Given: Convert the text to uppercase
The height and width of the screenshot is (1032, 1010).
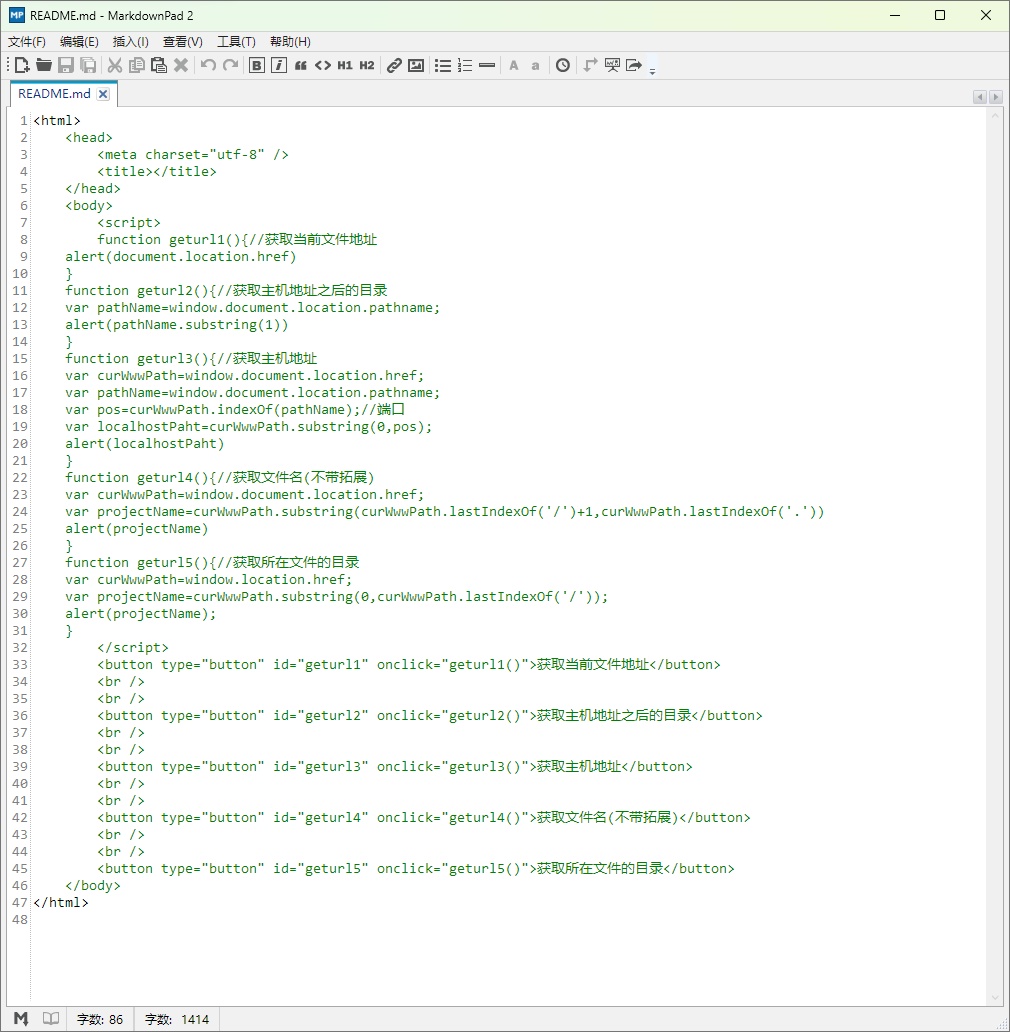Looking at the screenshot, I should point(514,65).
